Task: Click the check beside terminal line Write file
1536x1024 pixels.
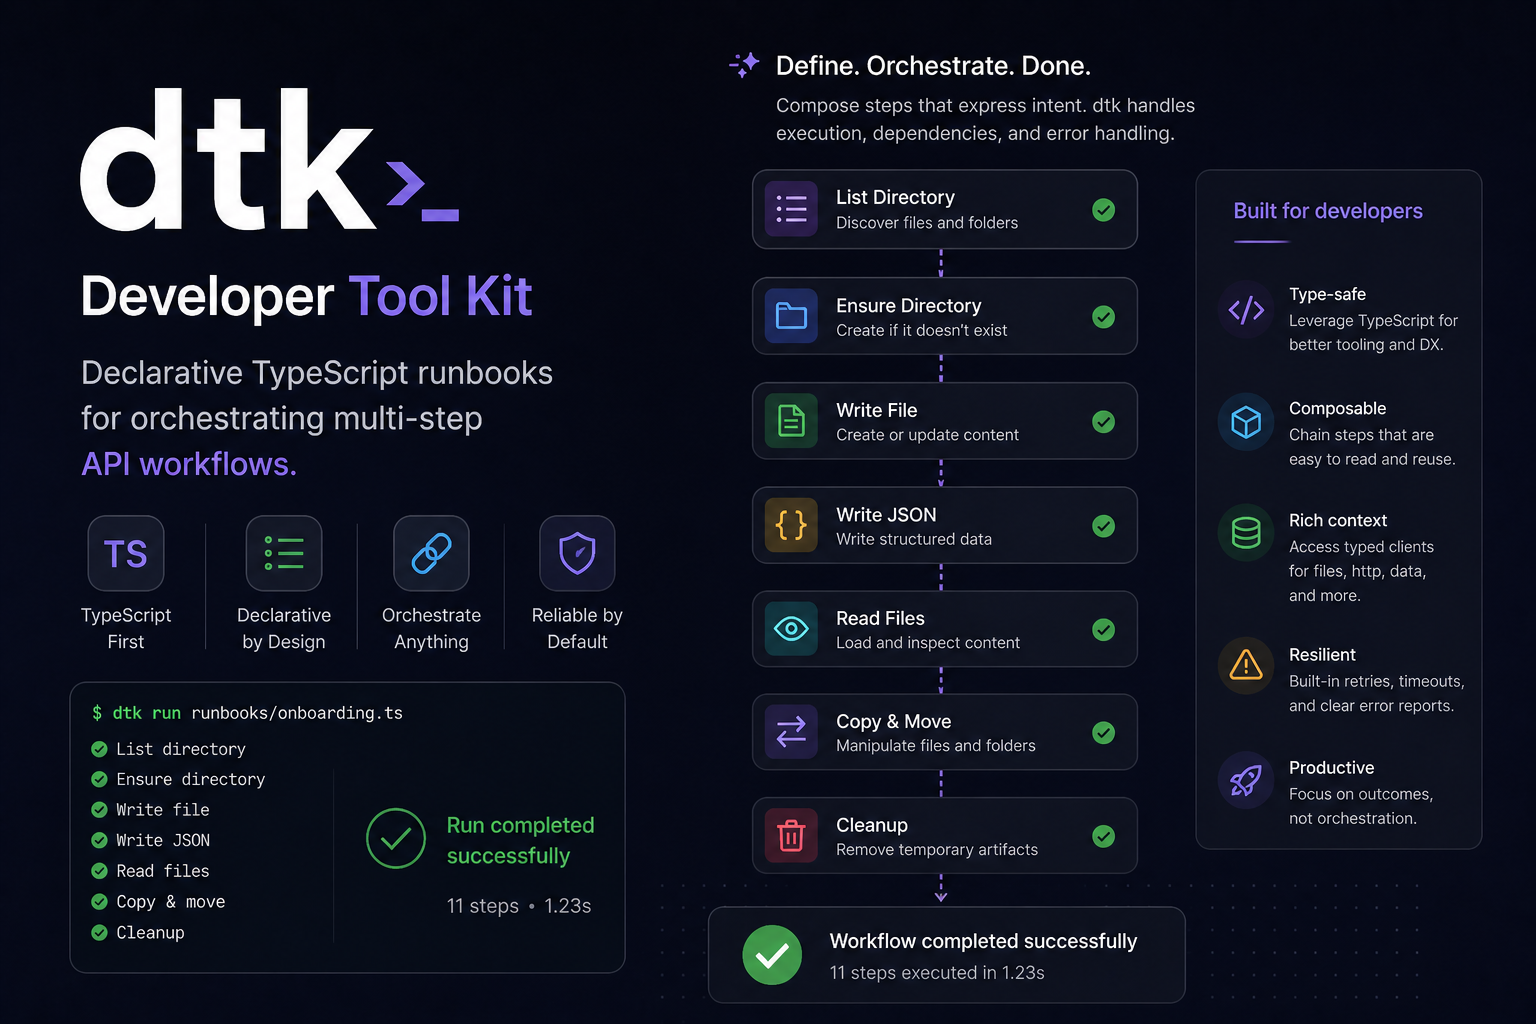Action: [99, 810]
